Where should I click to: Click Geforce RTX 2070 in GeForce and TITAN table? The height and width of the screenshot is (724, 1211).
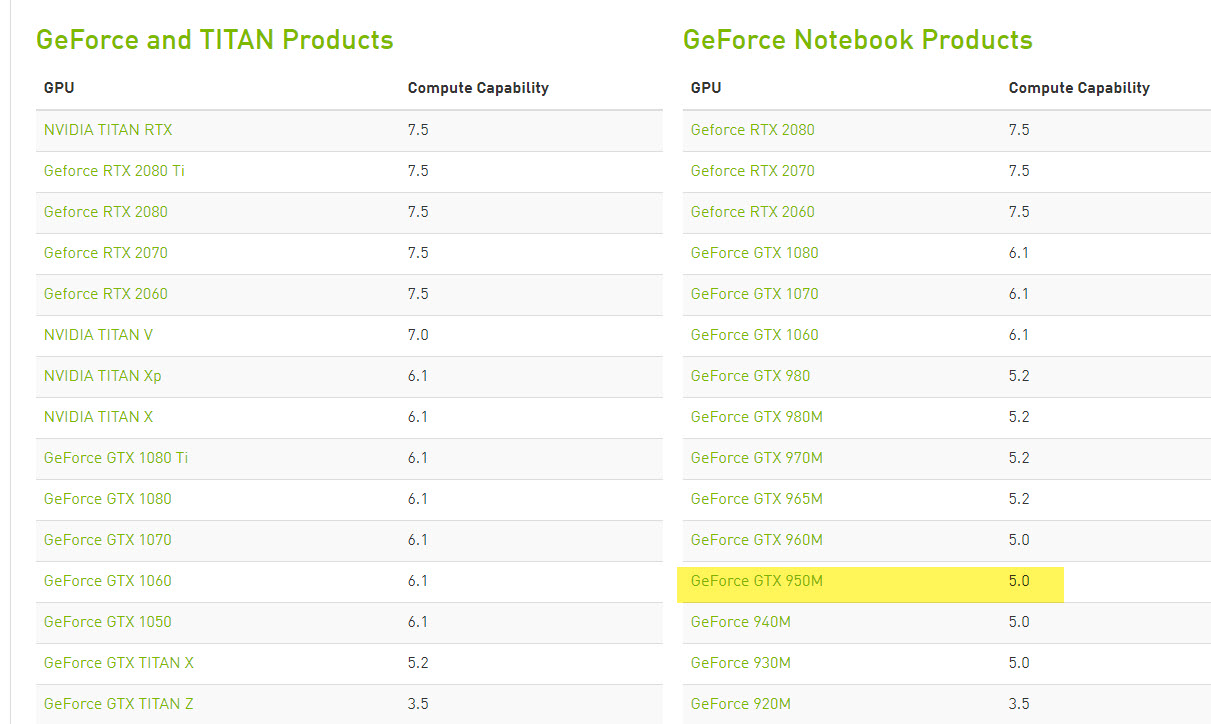click(106, 253)
